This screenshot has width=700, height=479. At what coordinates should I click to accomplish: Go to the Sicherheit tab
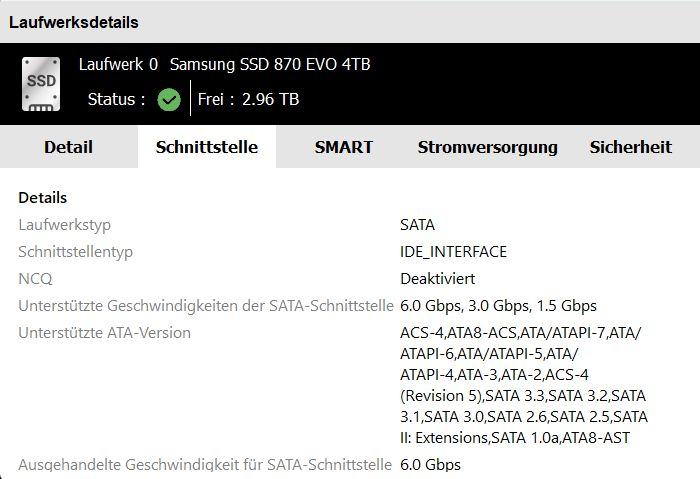click(630, 147)
